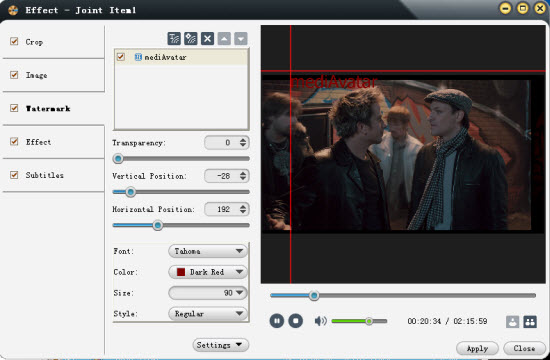Select the mediAvatar row in watermark list
This screenshot has width=550, height=360.
pyautogui.click(x=181, y=57)
